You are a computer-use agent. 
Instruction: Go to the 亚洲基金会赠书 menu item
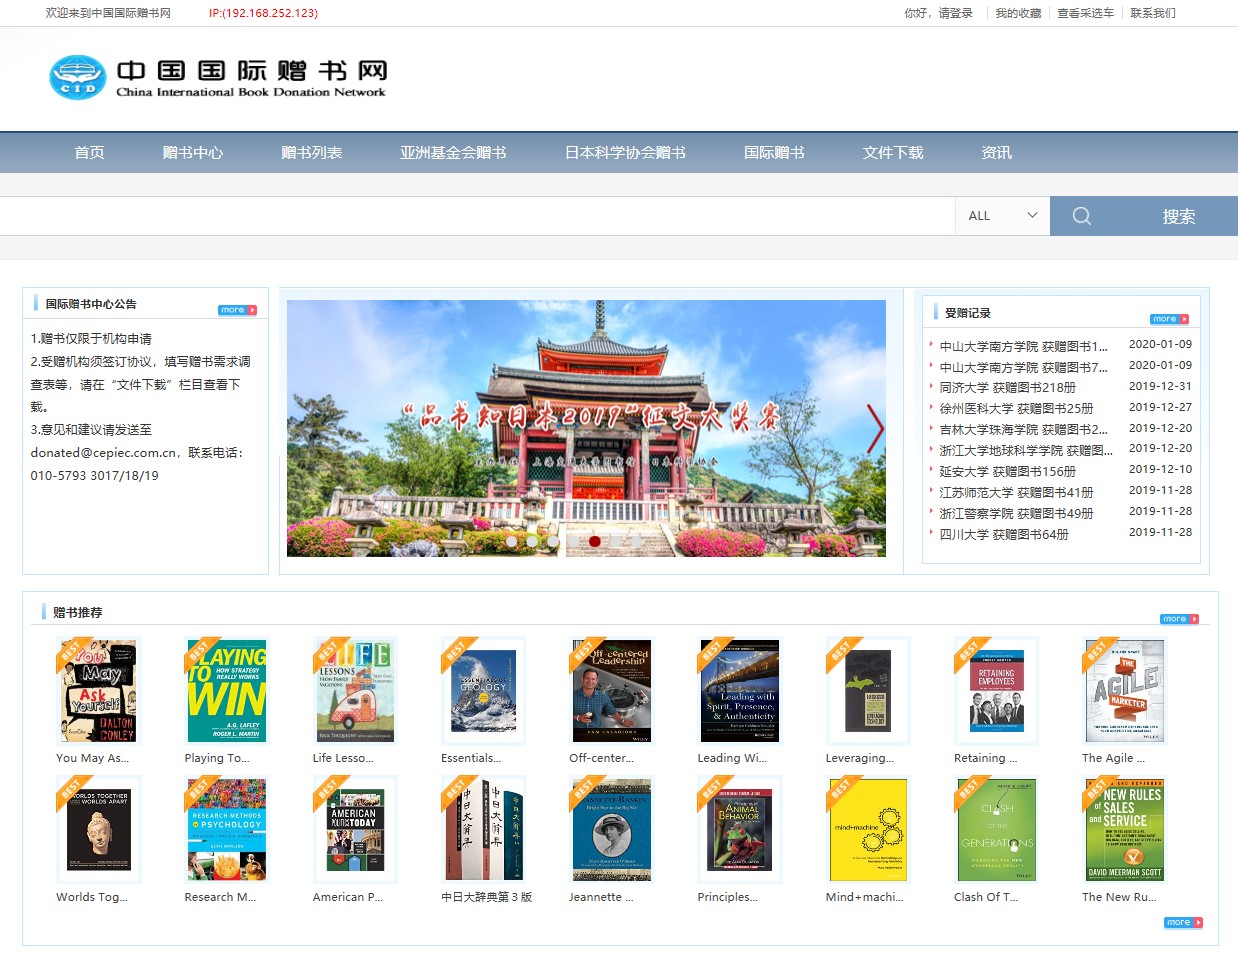coord(453,153)
